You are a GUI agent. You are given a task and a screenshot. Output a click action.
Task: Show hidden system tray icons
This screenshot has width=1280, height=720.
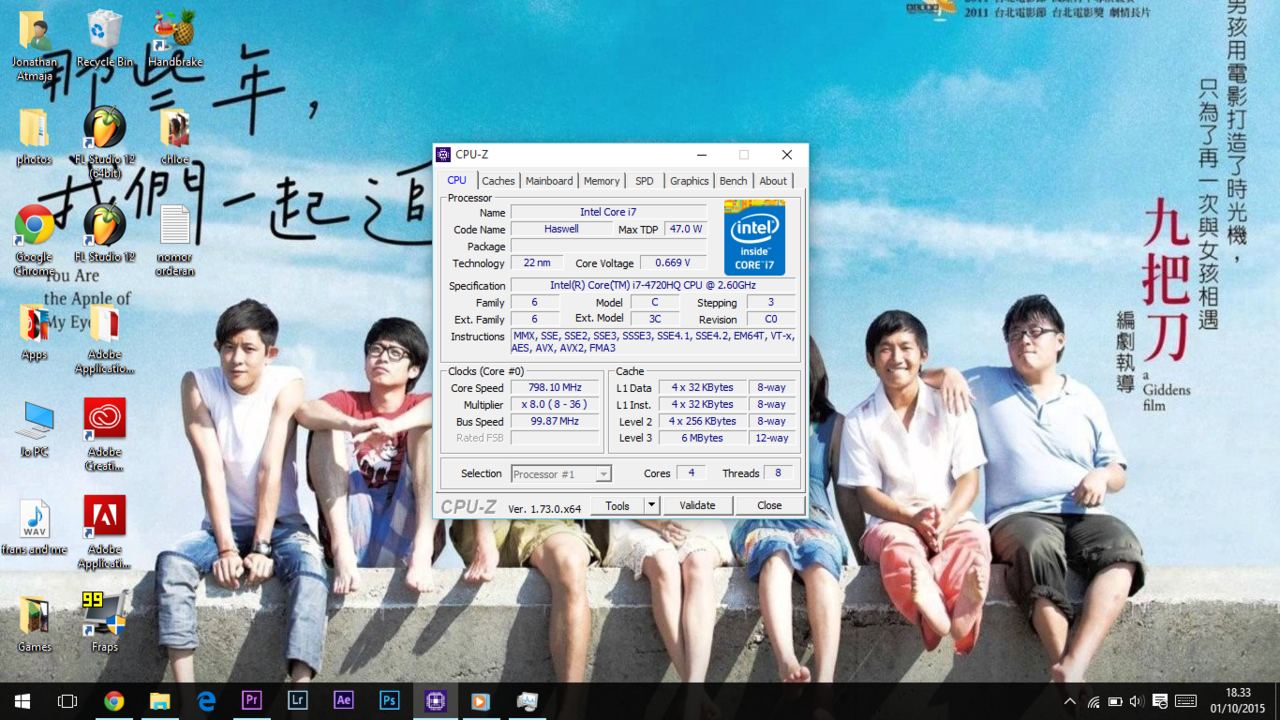1070,702
